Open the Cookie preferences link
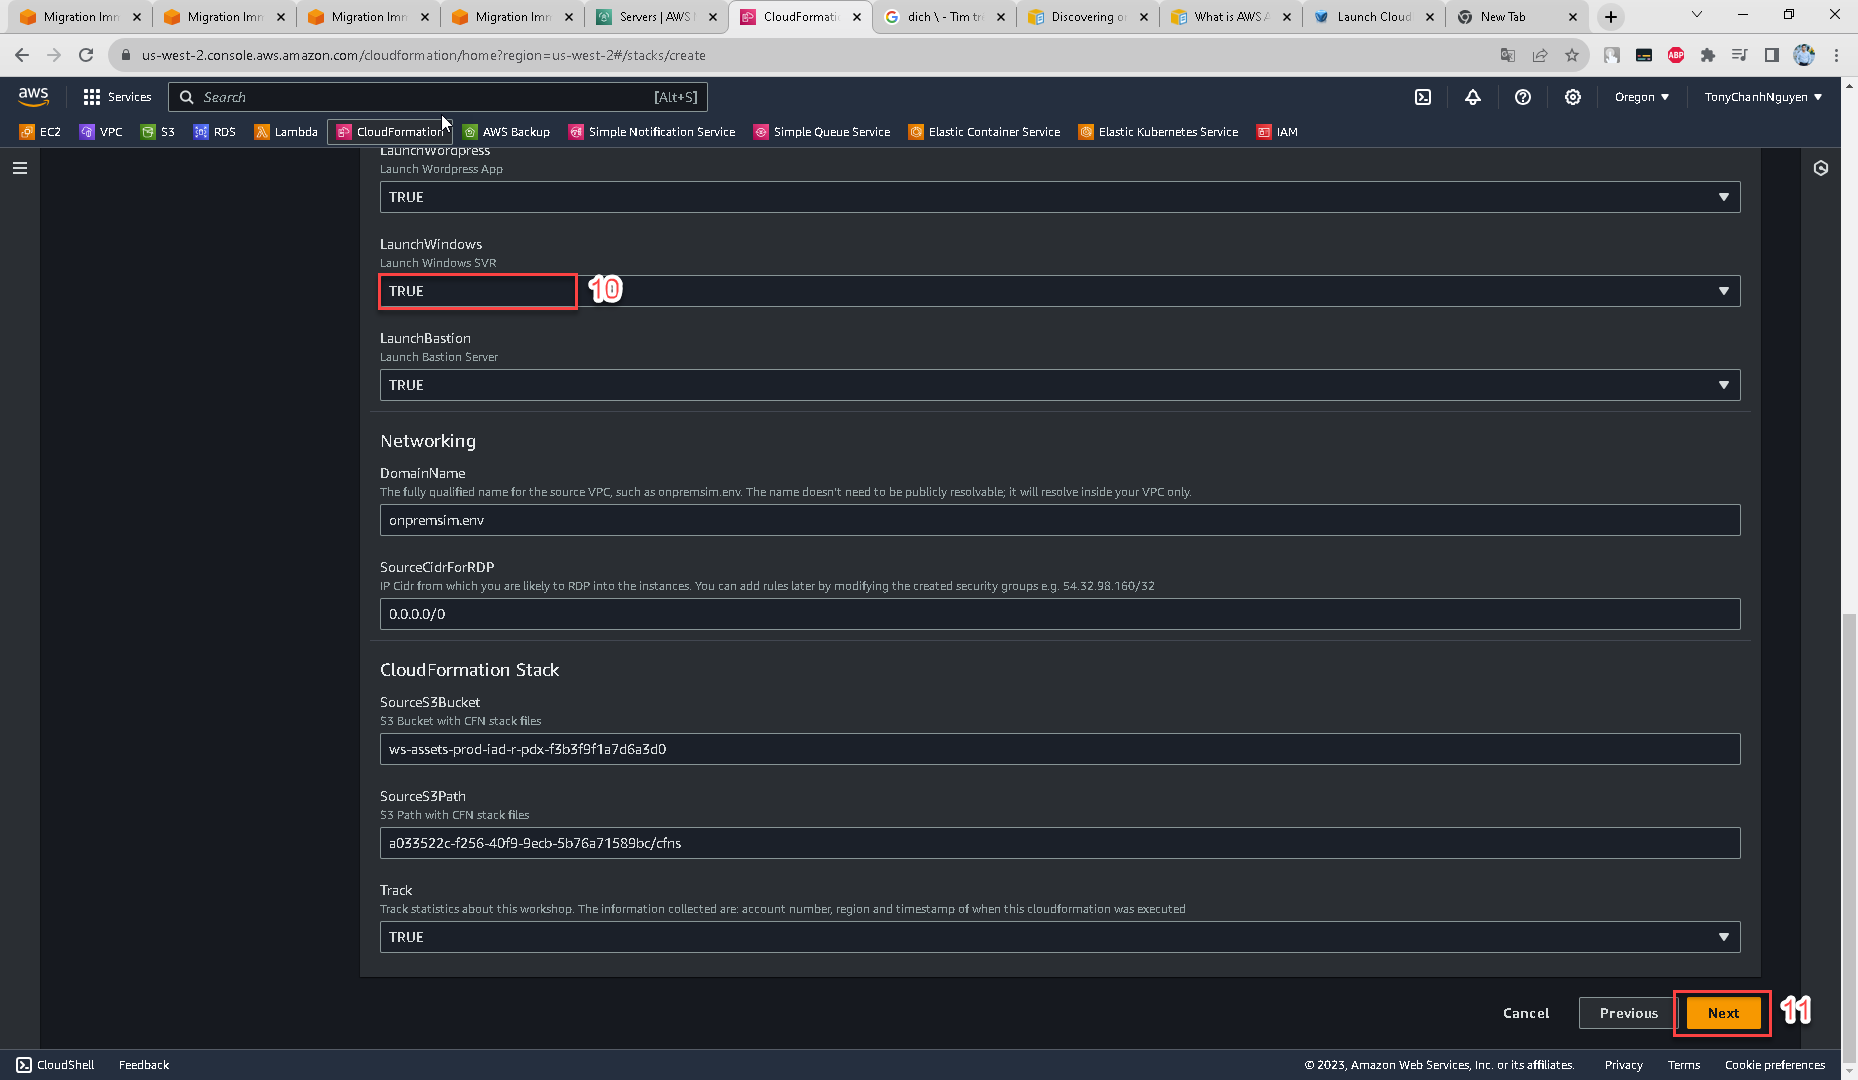Screen dimensions: 1858x1080 tap(1775, 1065)
